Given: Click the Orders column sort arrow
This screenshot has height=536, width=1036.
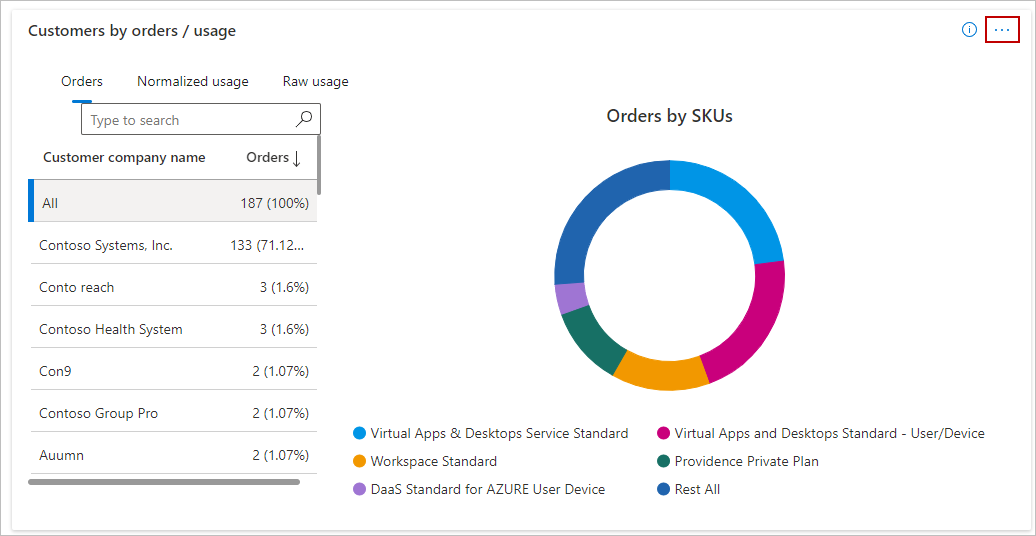Looking at the screenshot, I should (297, 158).
